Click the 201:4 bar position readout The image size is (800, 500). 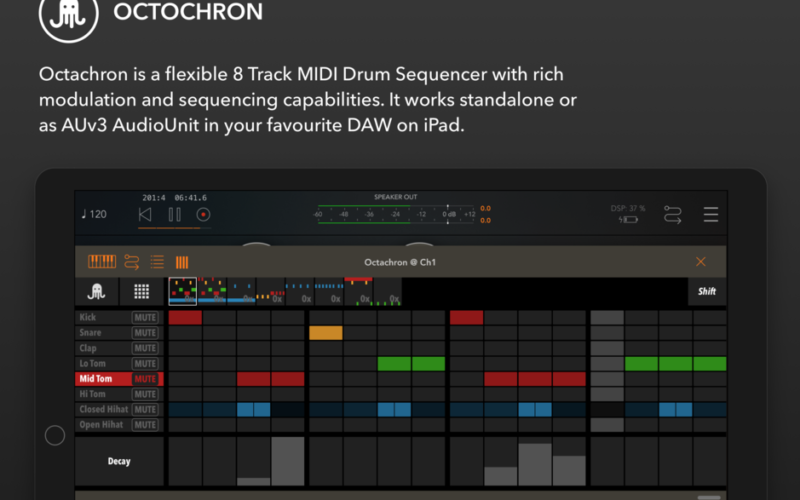[154, 197]
